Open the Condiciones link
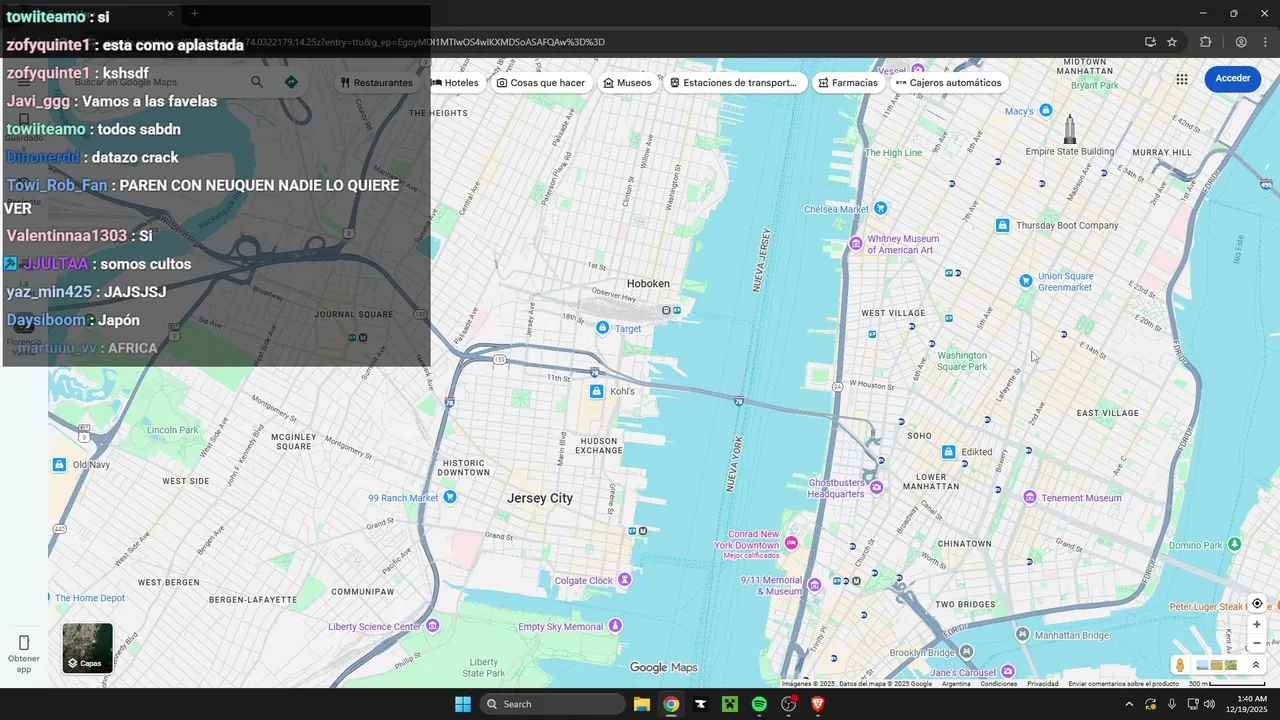 coord(998,684)
